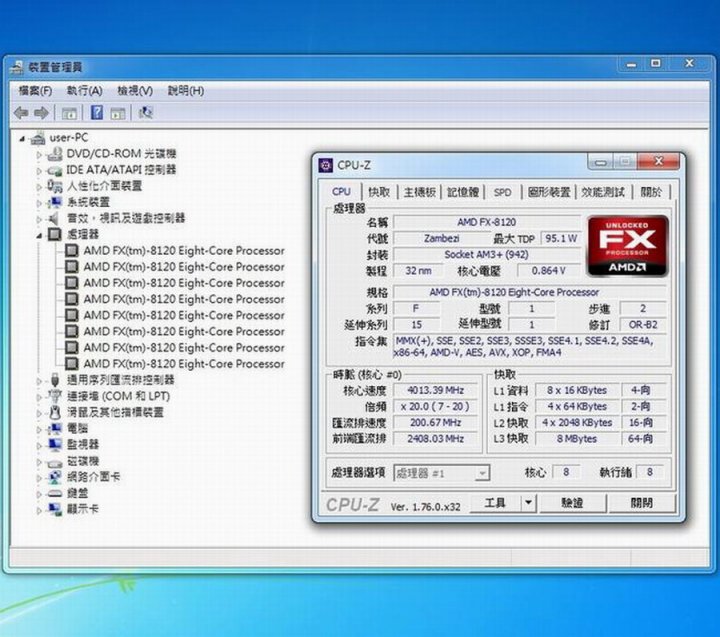Click the 名稱 field showing AMD FX-8120
The height and width of the screenshot is (637, 720).
486,222
